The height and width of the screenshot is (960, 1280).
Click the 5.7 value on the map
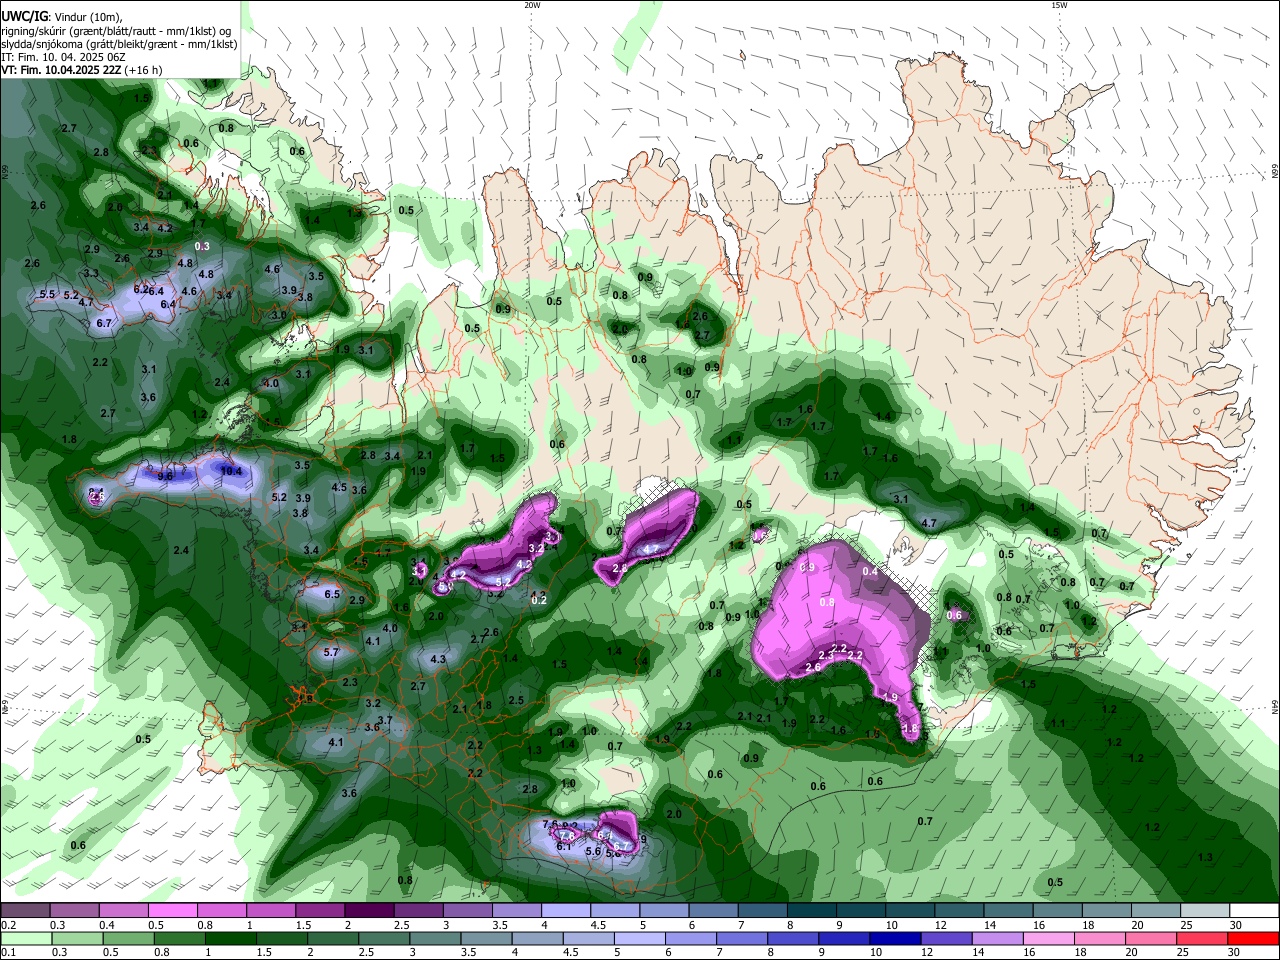click(x=331, y=652)
